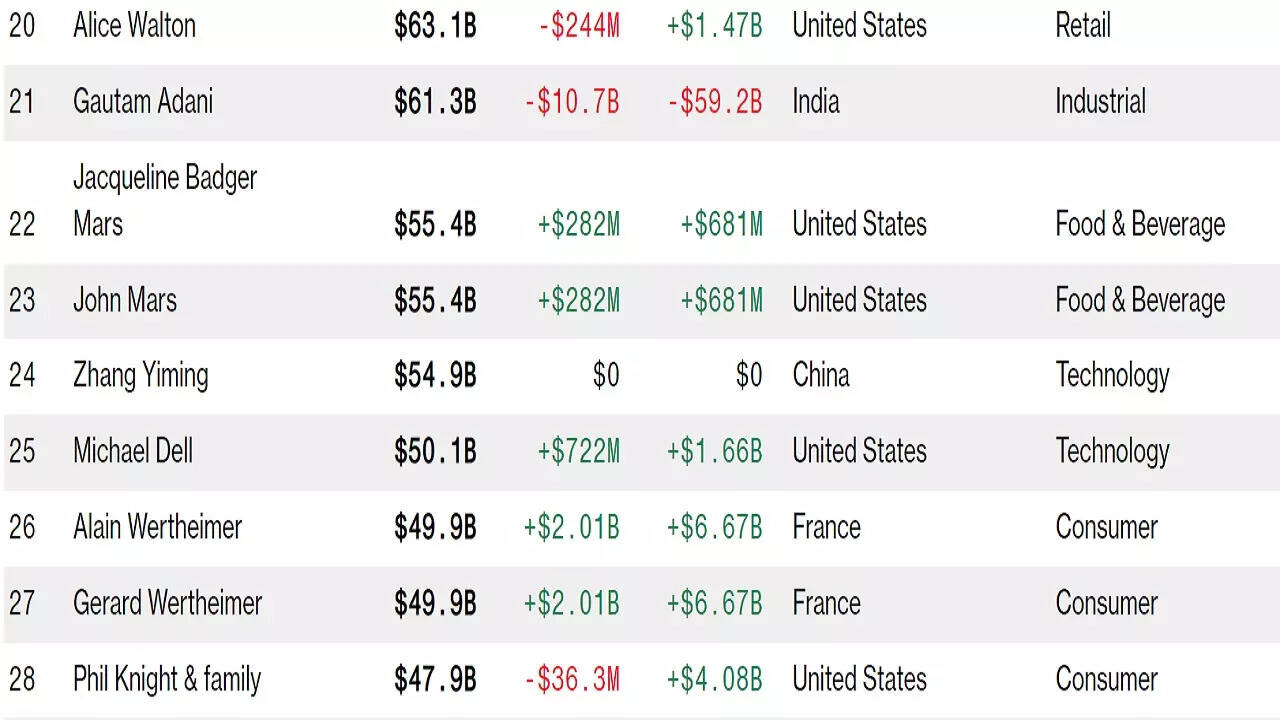
Task: Click India country in Adani row
Action: pos(816,102)
